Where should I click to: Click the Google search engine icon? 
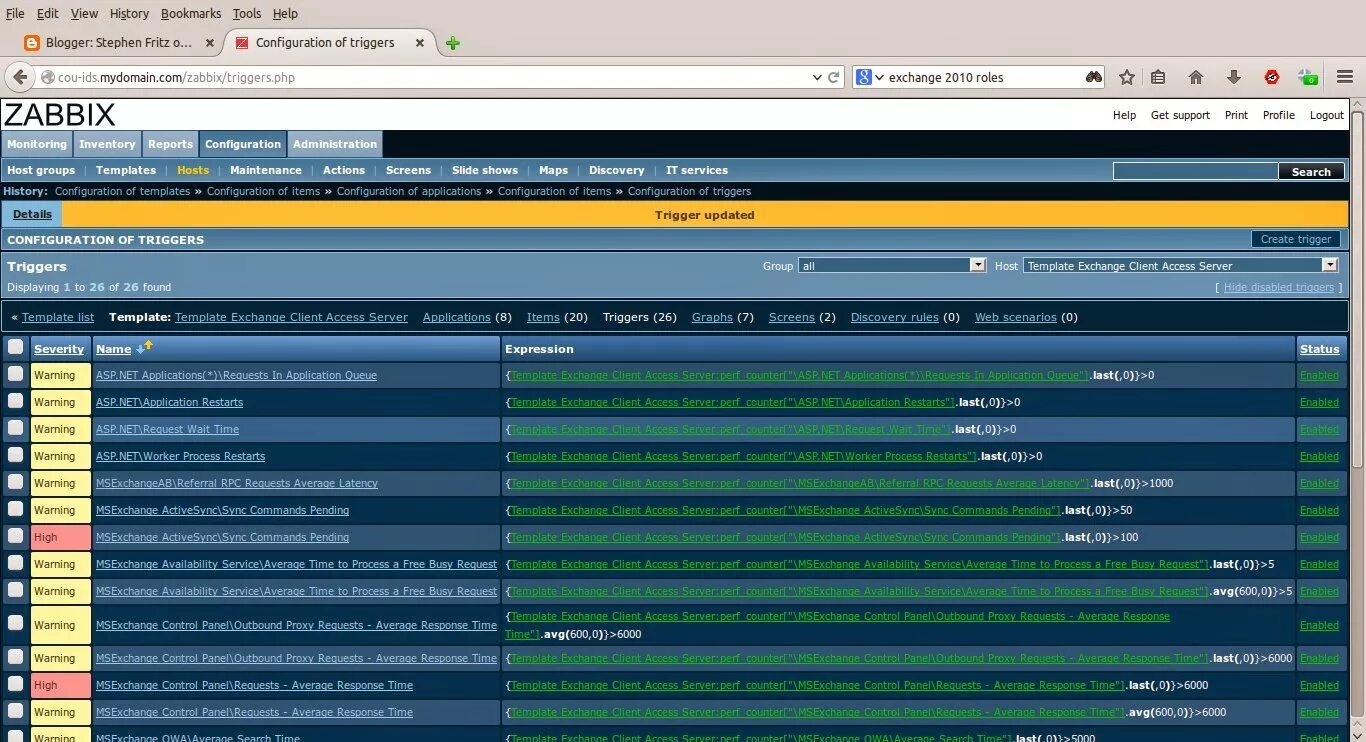(x=864, y=77)
